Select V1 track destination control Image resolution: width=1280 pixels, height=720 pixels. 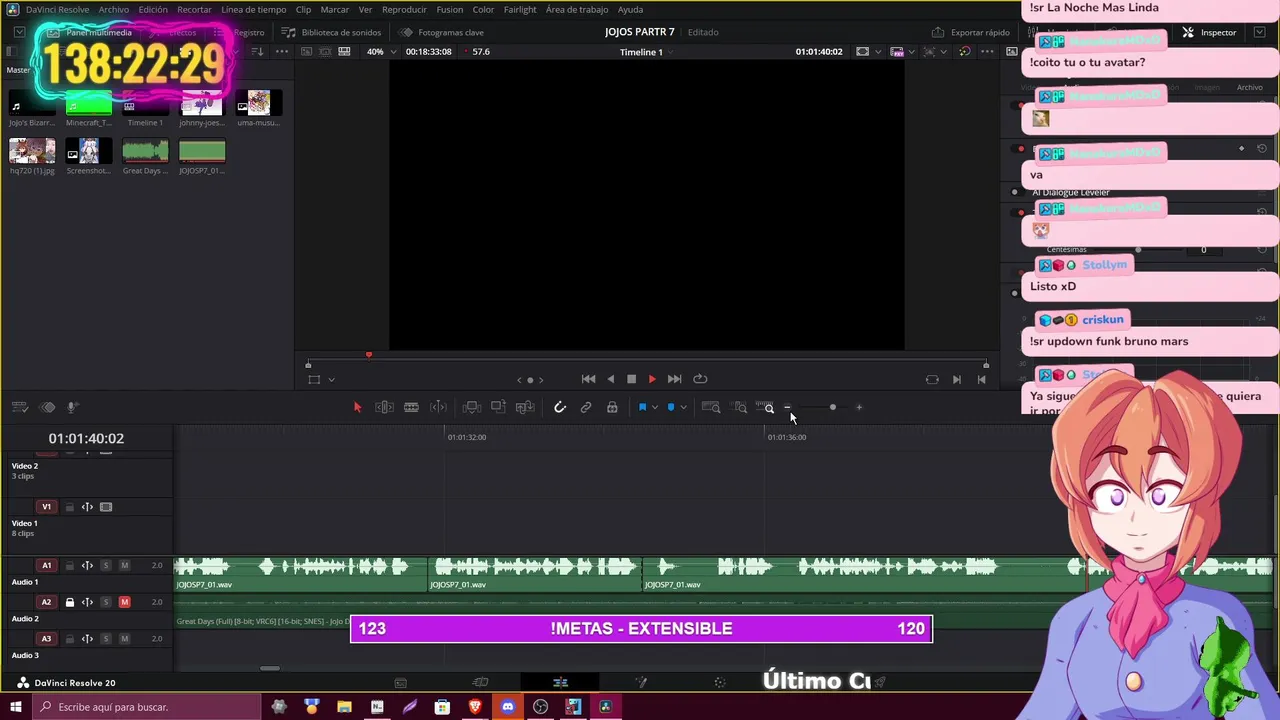(46, 507)
